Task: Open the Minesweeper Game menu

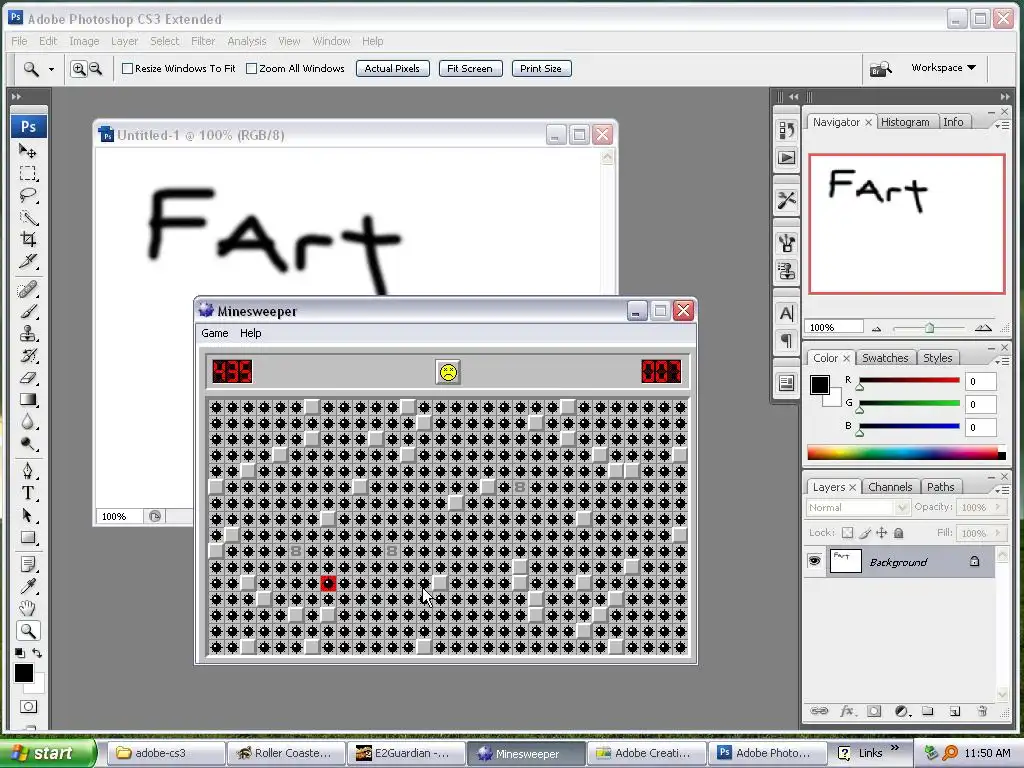Action: click(215, 333)
